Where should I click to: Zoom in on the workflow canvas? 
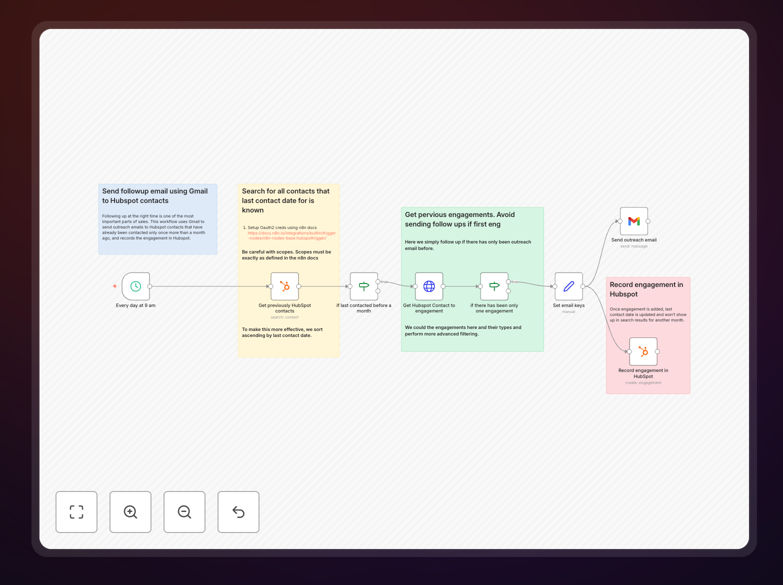click(130, 512)
